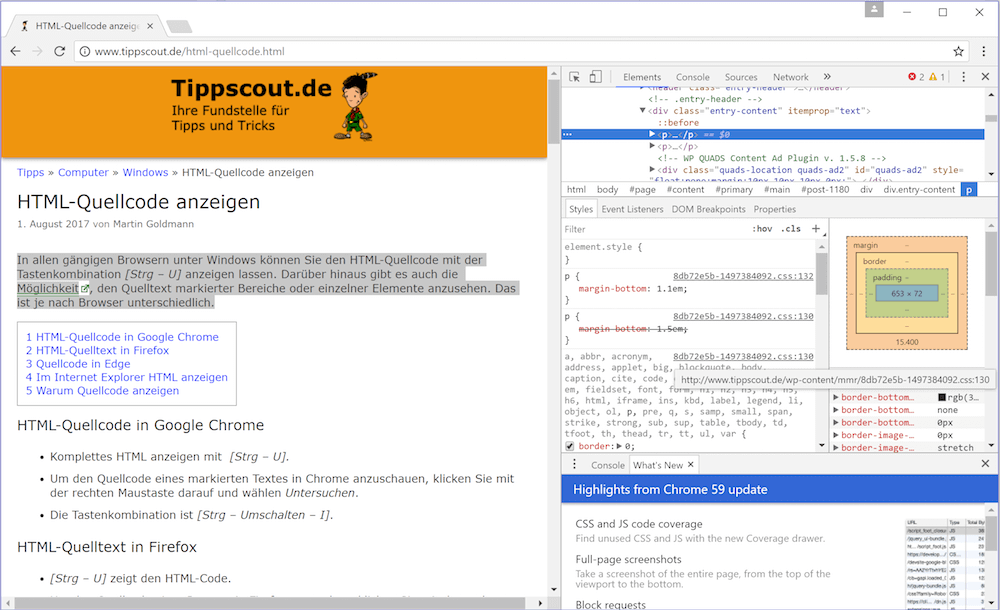The width and height of the screenshot is (1000, 610).
Task: Toggle the border property checkbox
Action: (570, 447)
